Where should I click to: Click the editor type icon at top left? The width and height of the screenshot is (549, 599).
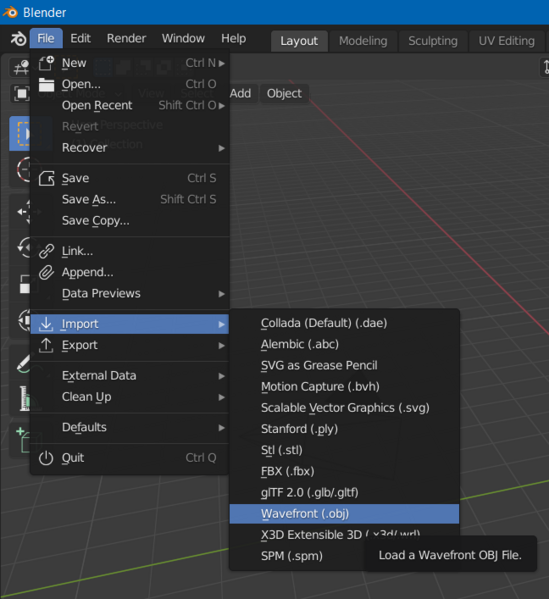pyautogui.click(x=21, y=68)
